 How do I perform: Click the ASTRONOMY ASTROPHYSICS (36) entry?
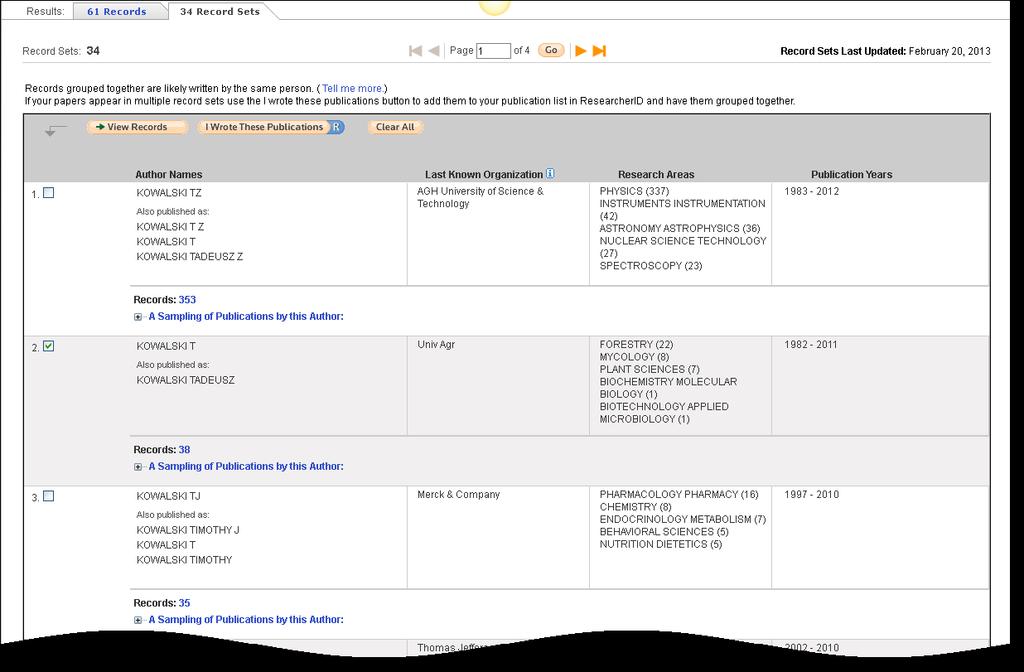[680, 229]
